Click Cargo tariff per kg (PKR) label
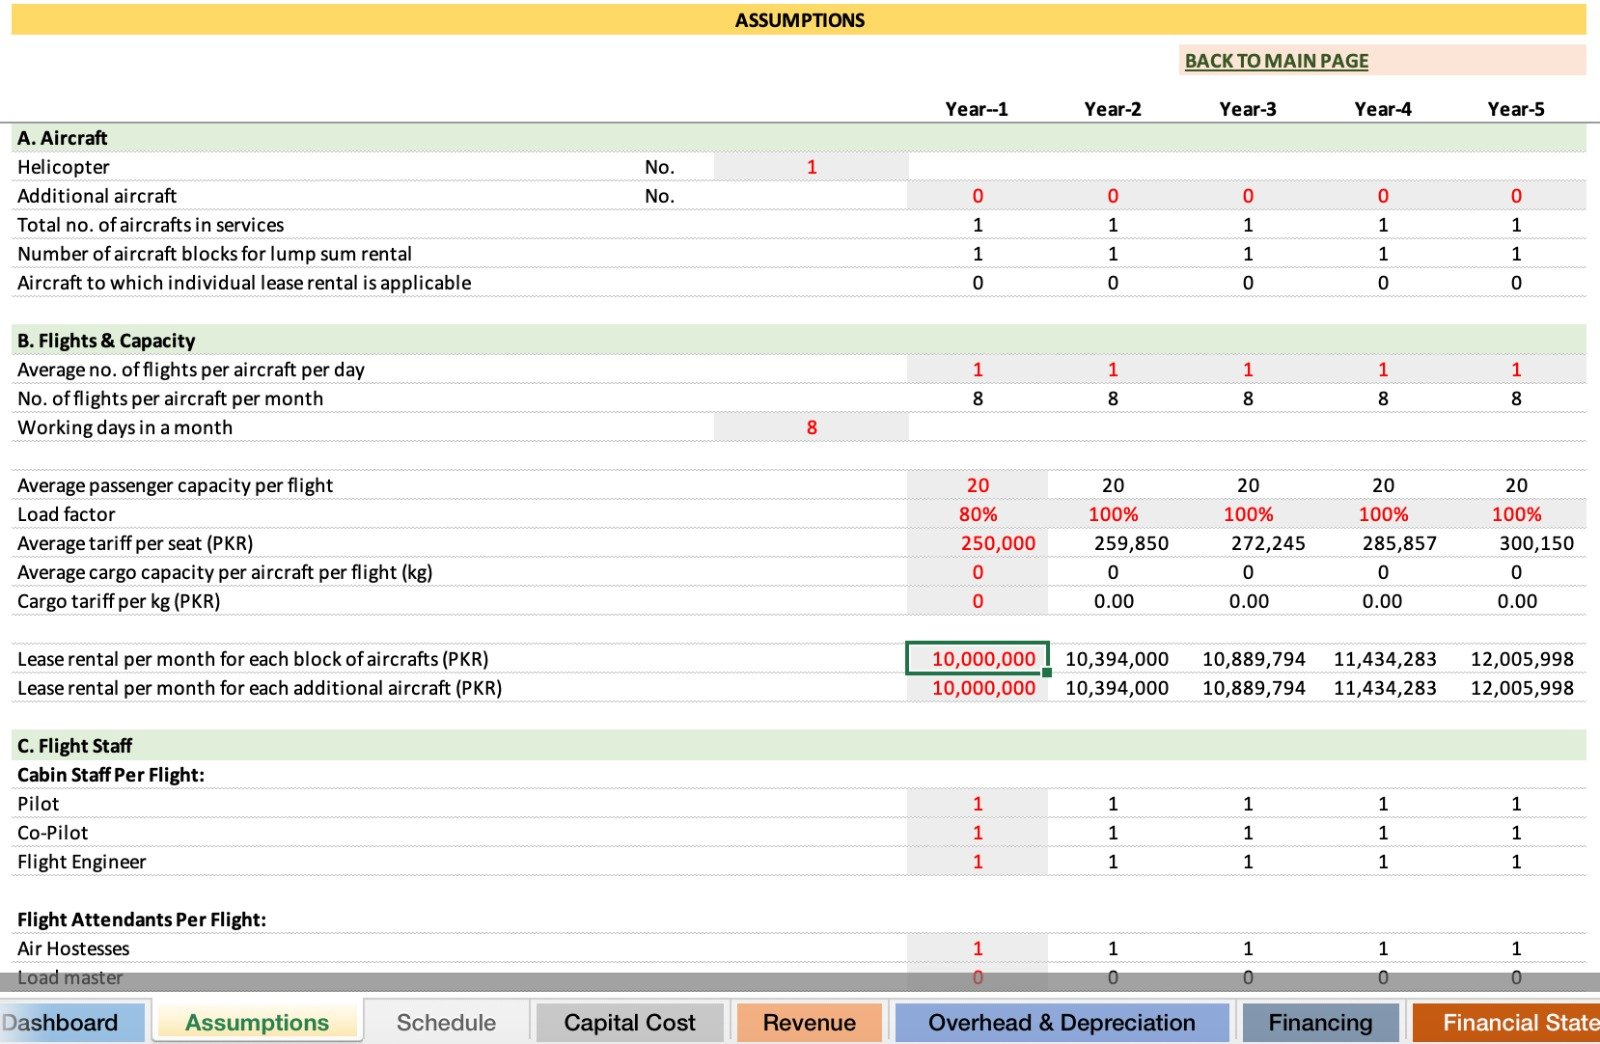 click(119, 601)
